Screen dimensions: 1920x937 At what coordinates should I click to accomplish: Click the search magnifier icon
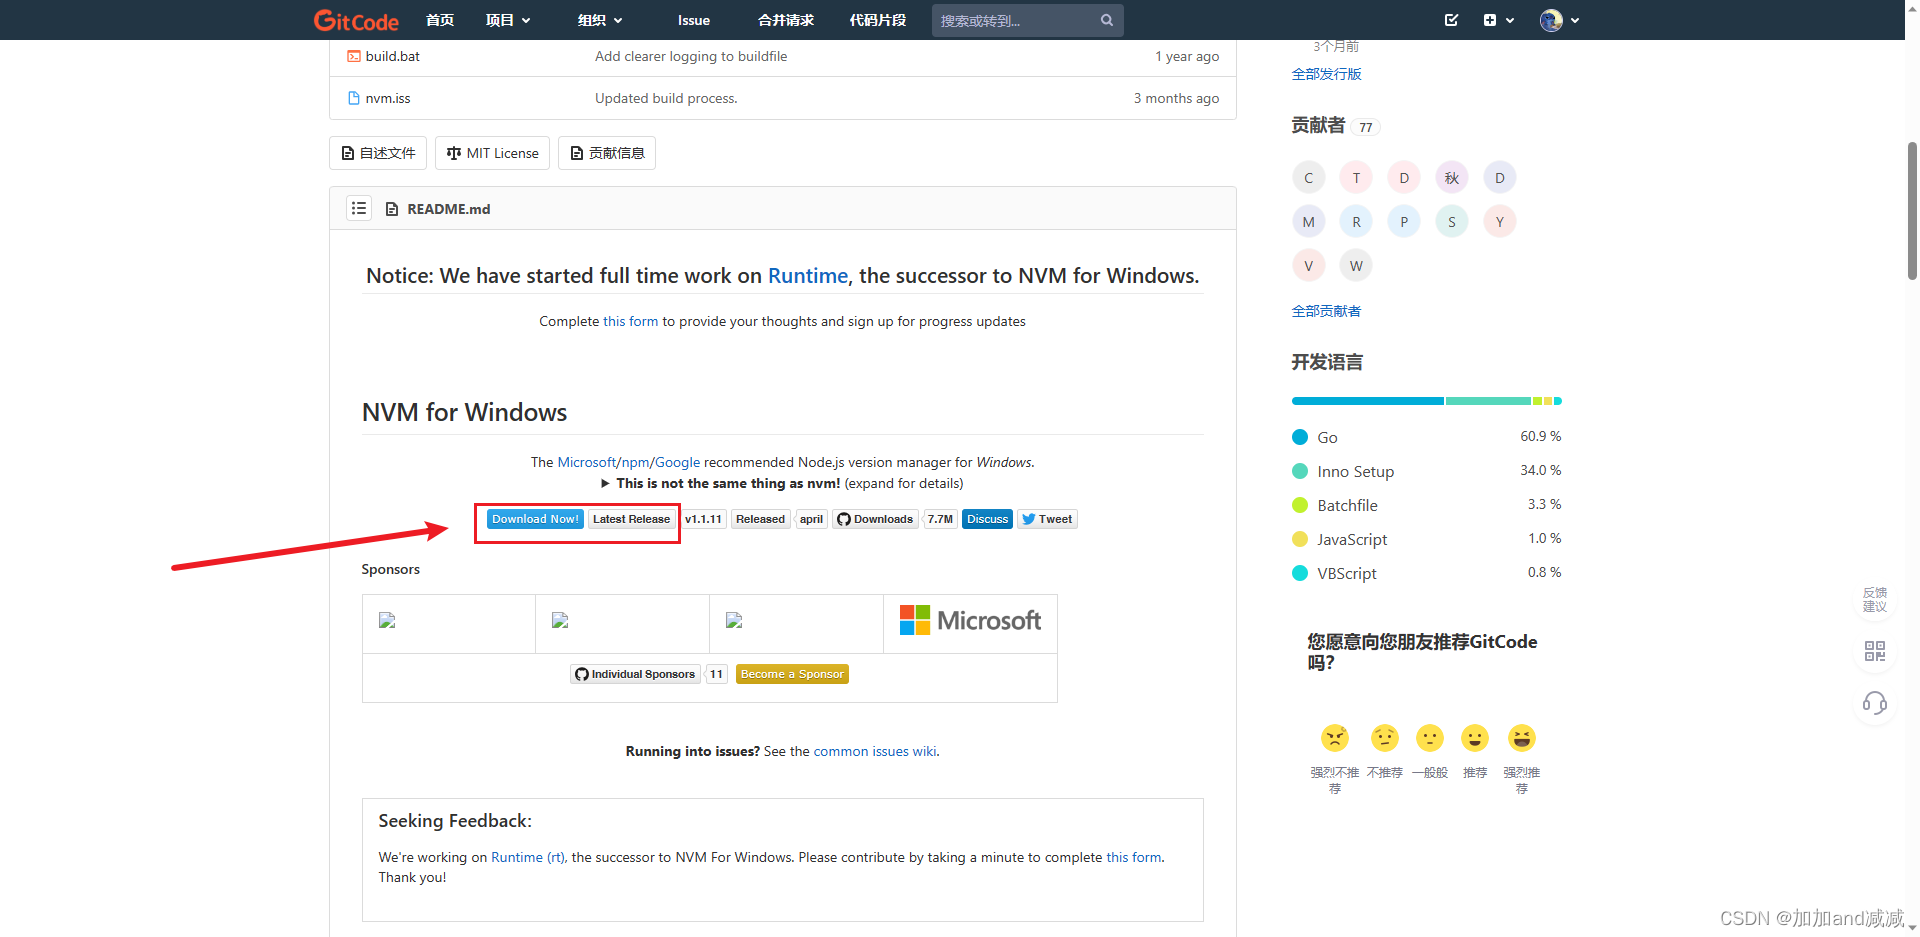pyautogui.click(x=1107, y=20)
